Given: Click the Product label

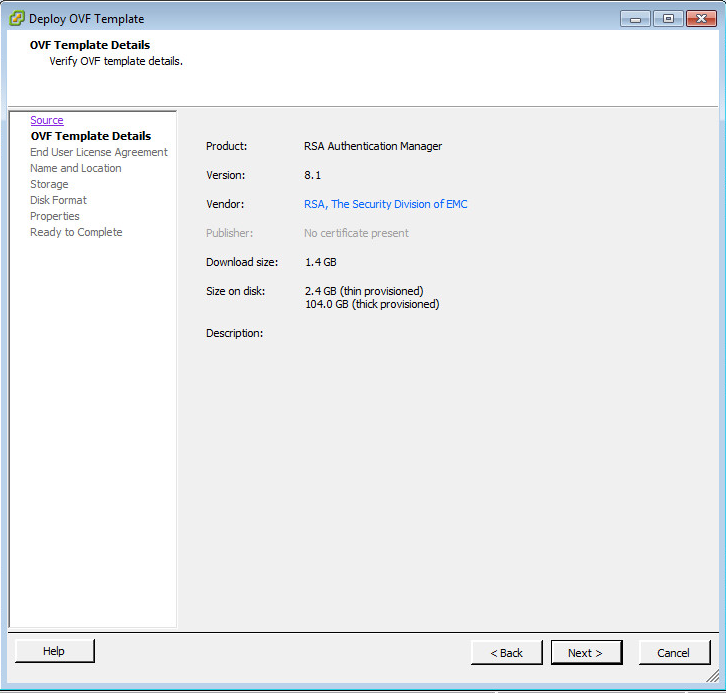Looking at the screenshot, I should (x=226, y=146).
